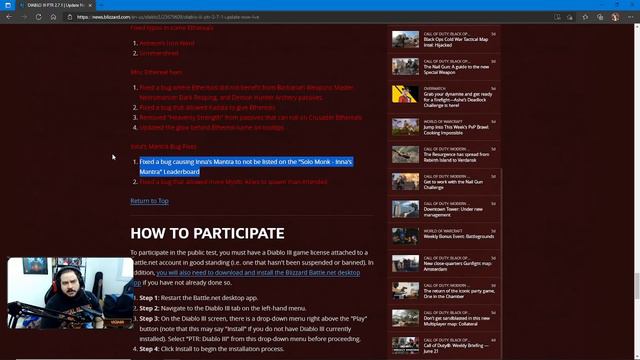Click the HOW TO PARTICIPATE heading

(x=207, y=233)
